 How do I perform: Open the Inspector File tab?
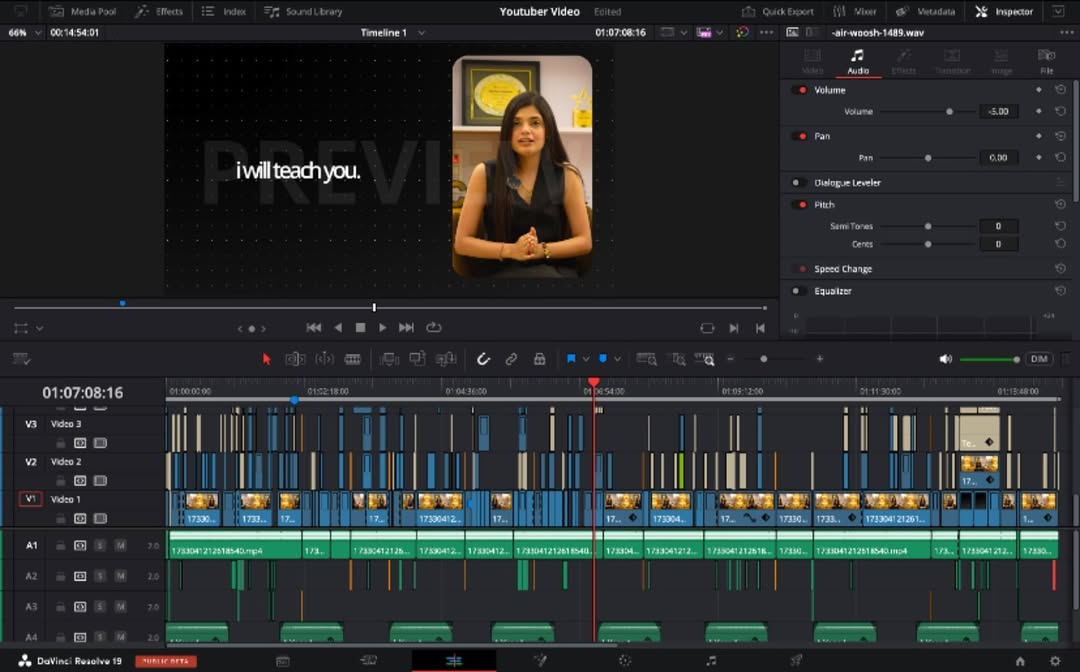pos(1046,60)
